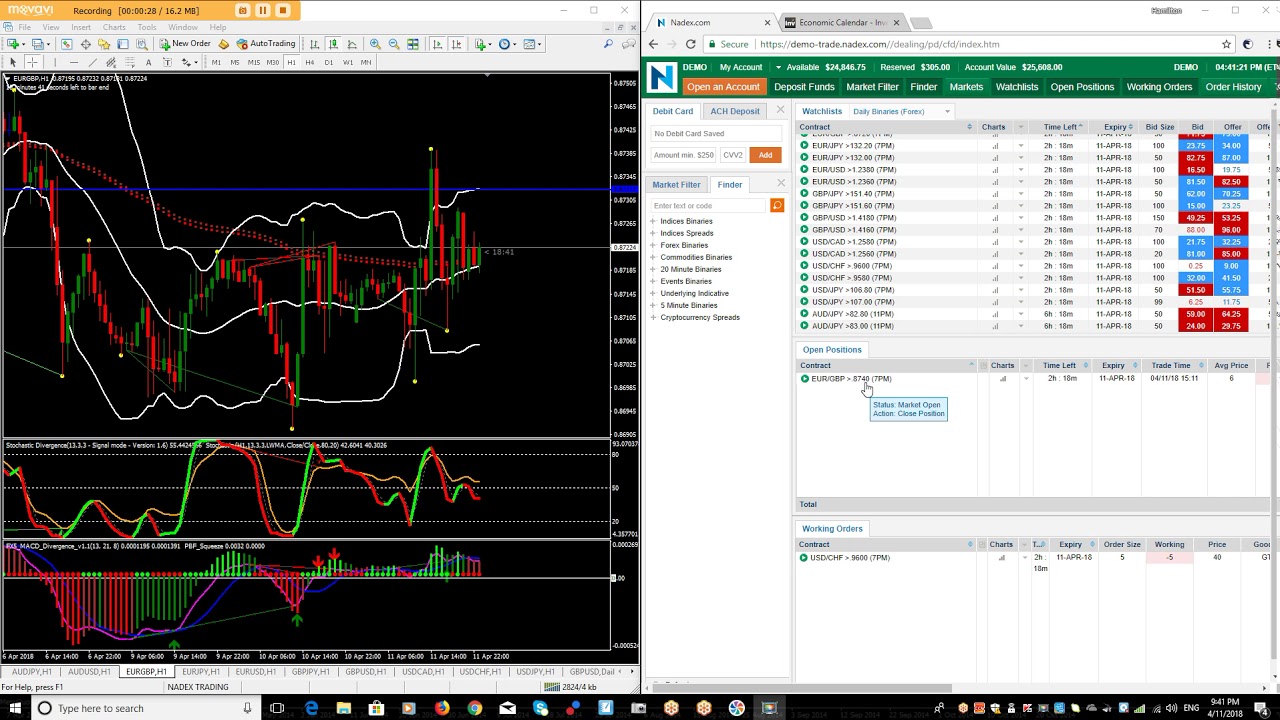
Task: Switch chart to line chart mode
Action: (x=352, y=44)
